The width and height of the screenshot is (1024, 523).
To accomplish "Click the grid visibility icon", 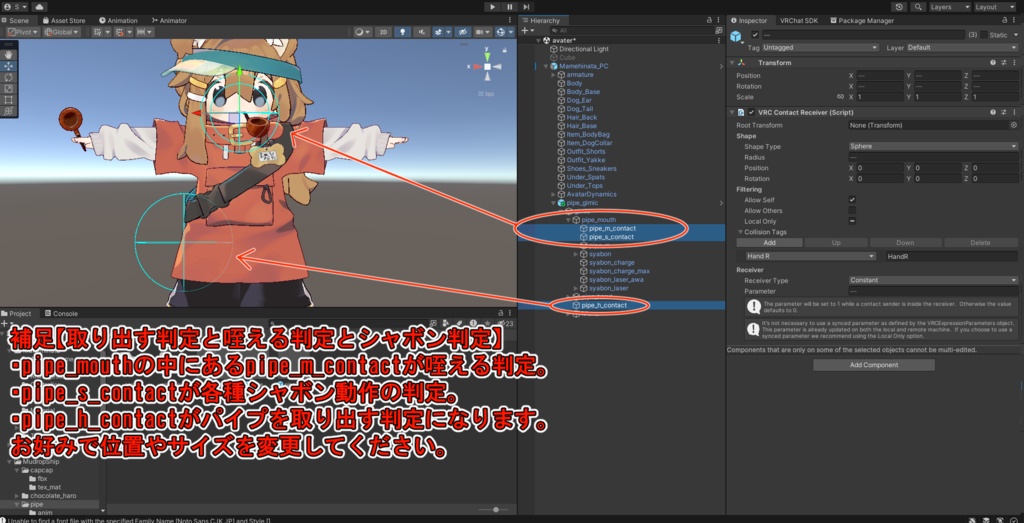I will click(99, 32).
